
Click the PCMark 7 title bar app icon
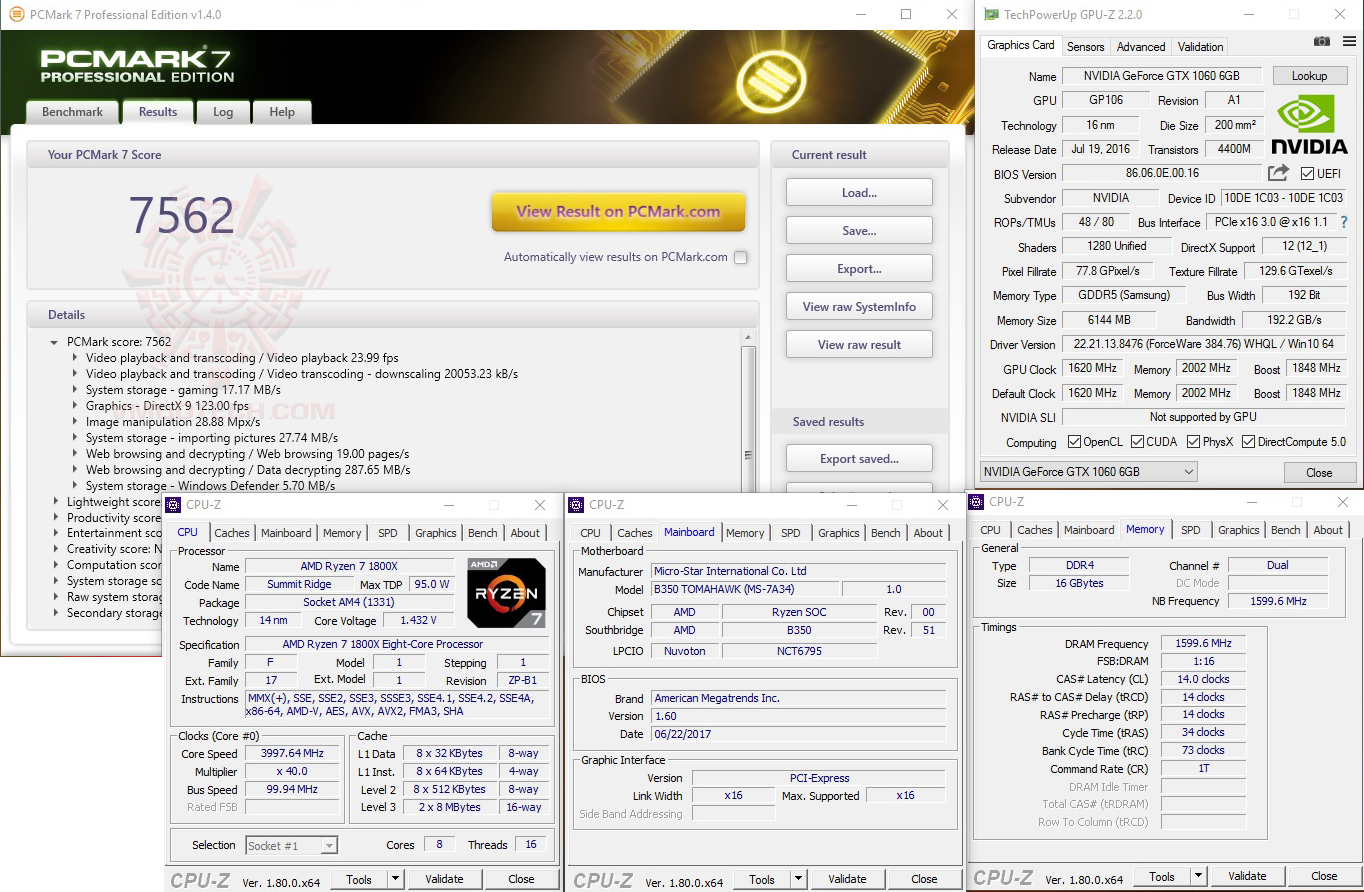(16, 15)
